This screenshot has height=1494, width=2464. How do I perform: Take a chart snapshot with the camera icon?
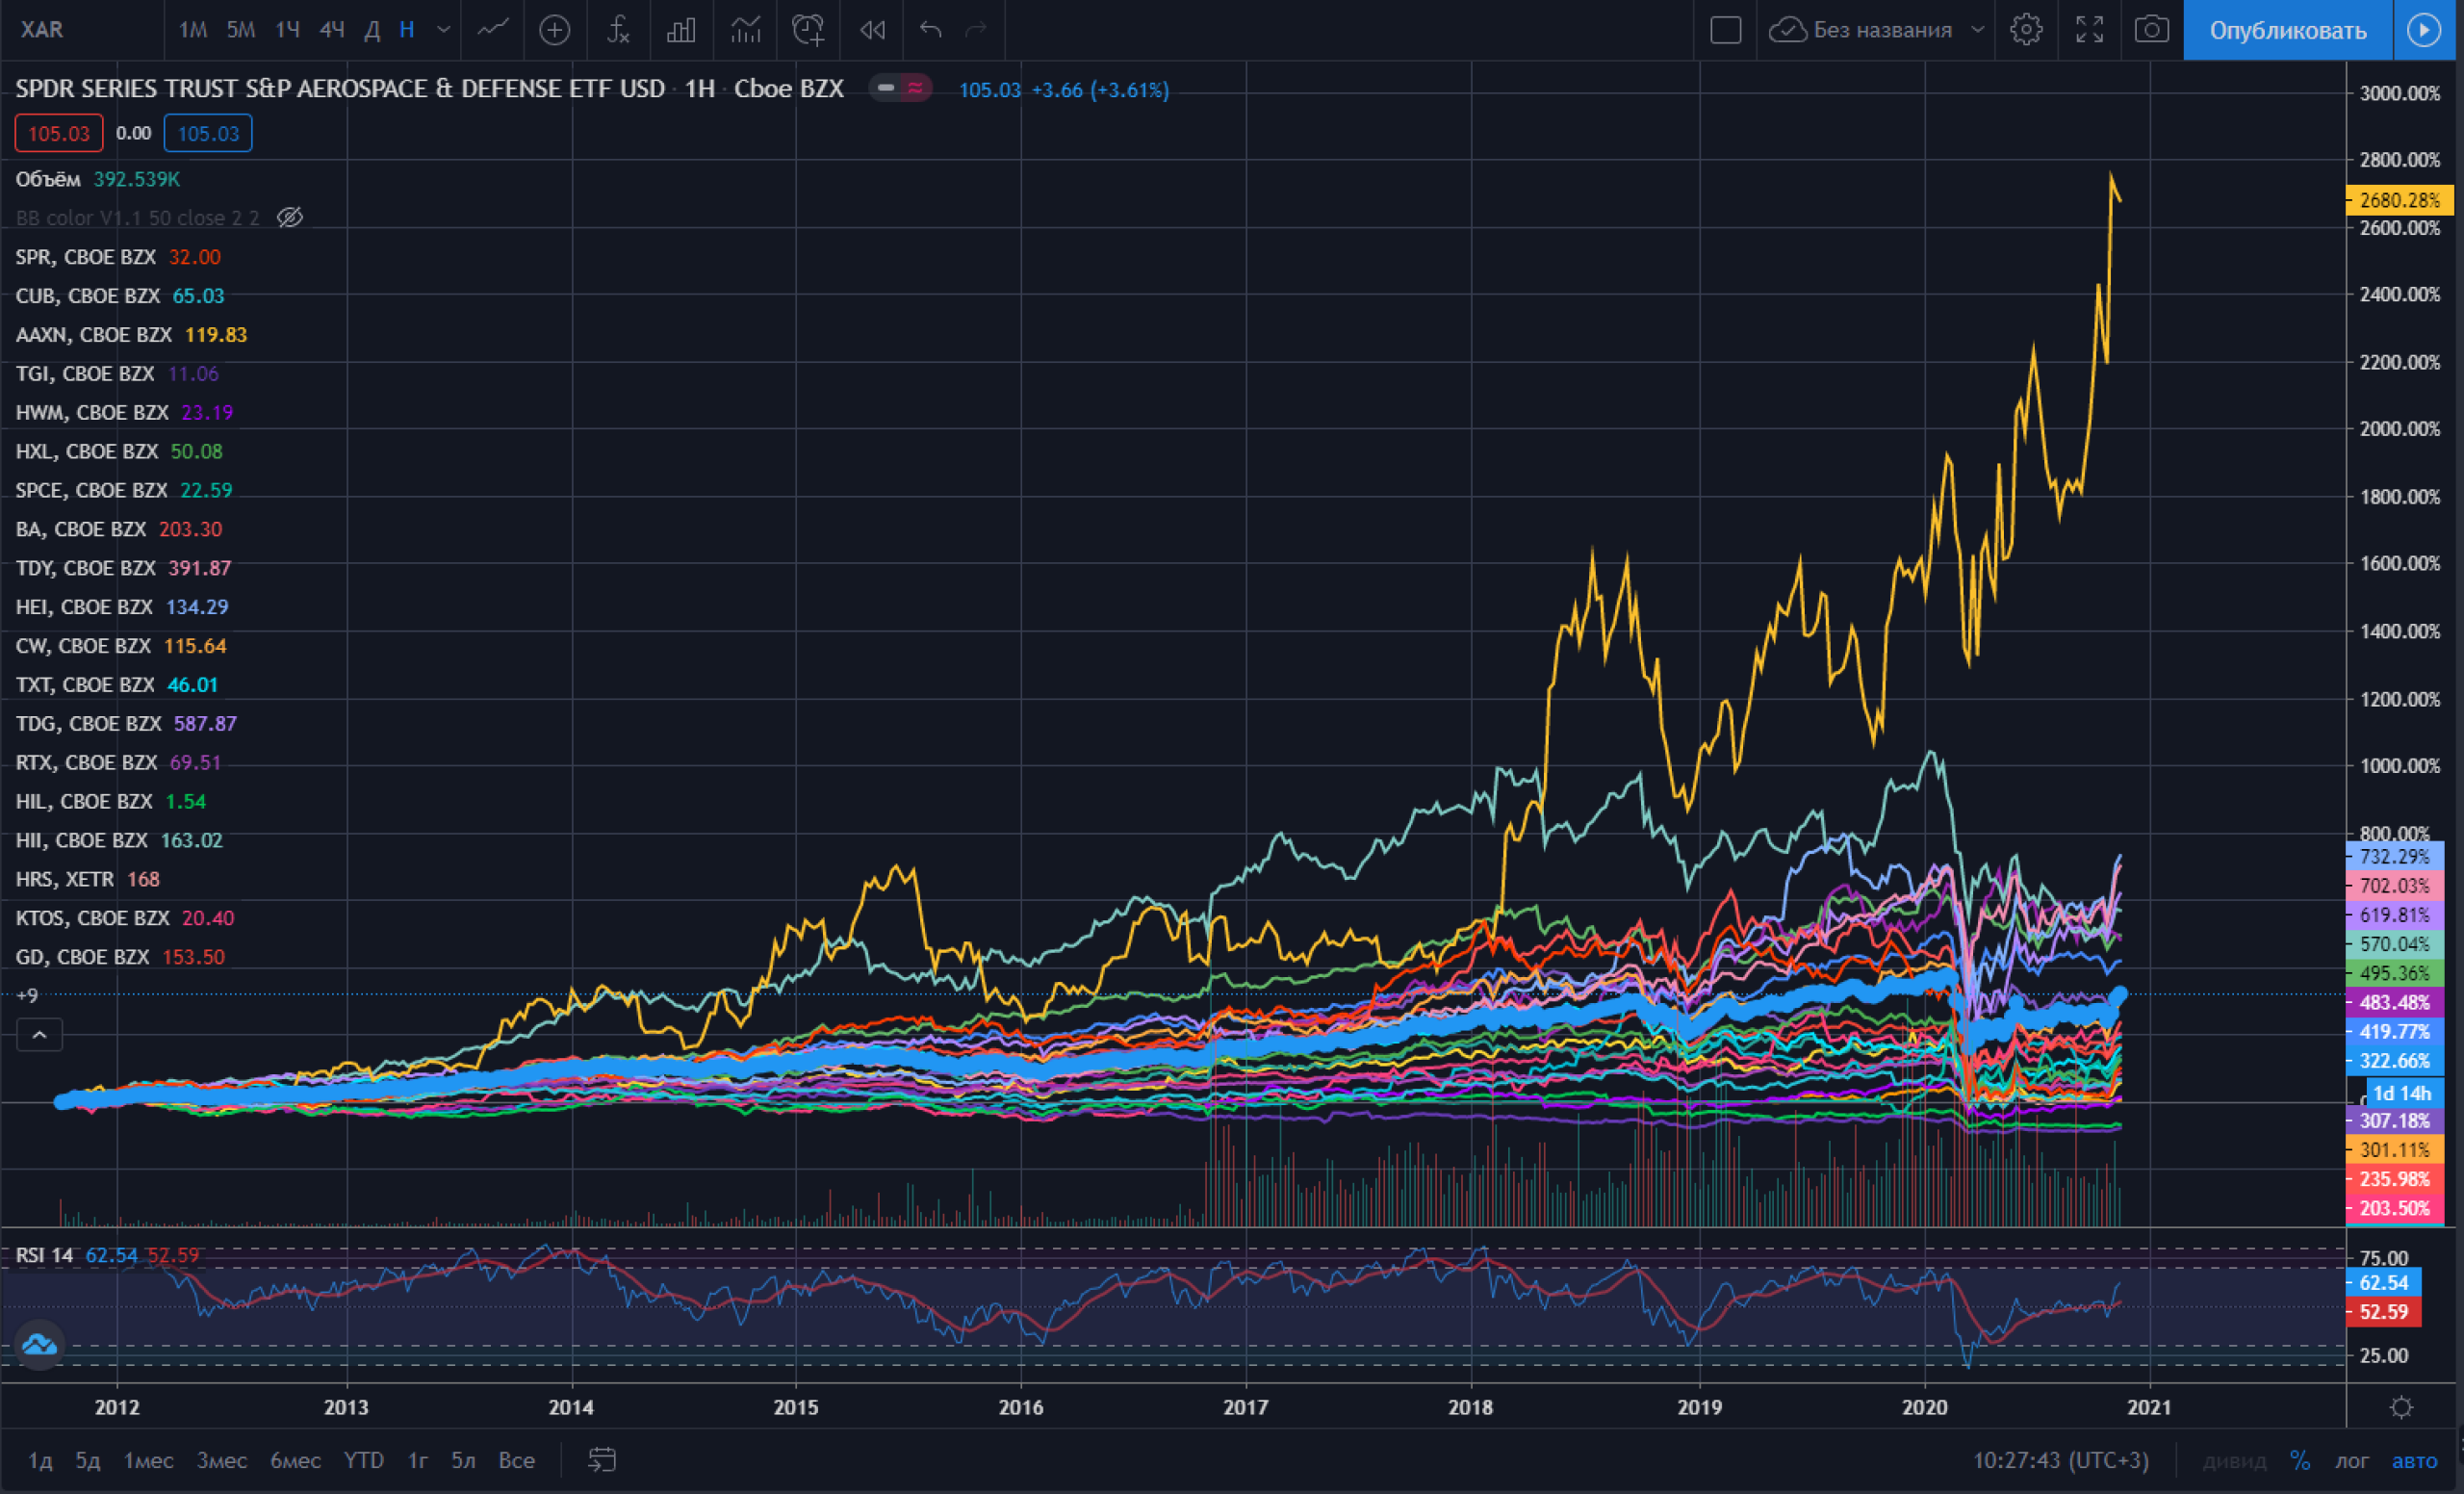tap(2151, 30)
